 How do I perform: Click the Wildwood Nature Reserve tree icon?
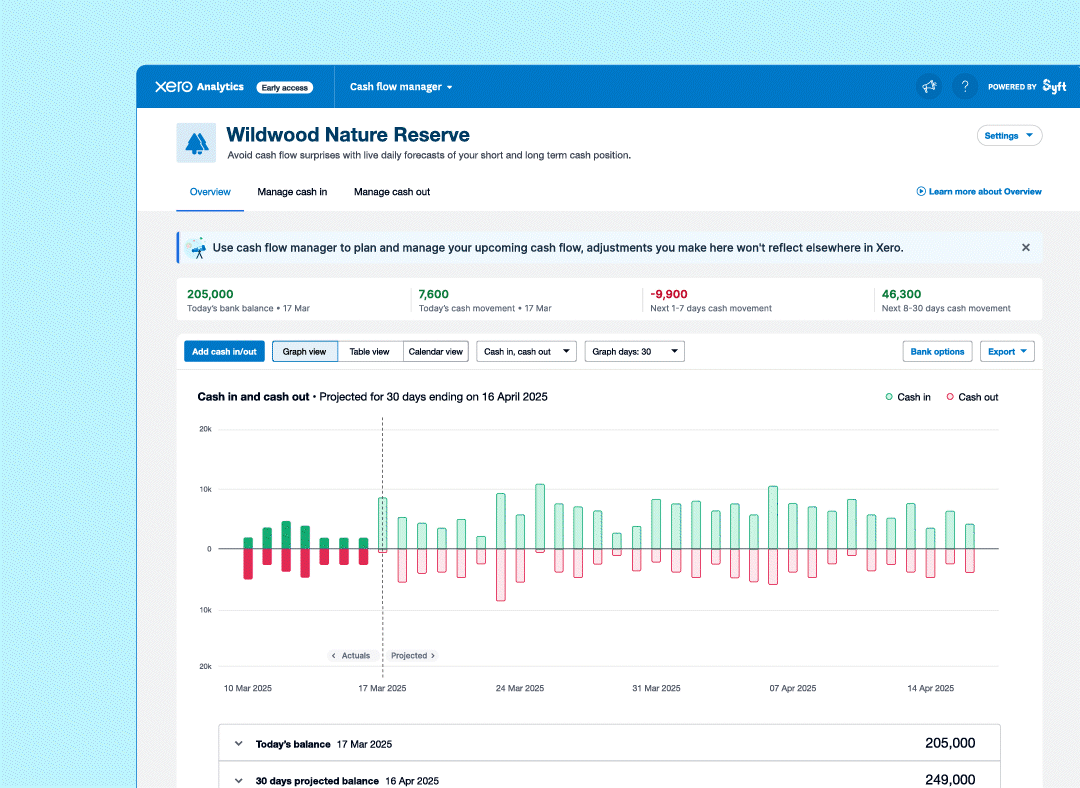click(x=196, y=143)
